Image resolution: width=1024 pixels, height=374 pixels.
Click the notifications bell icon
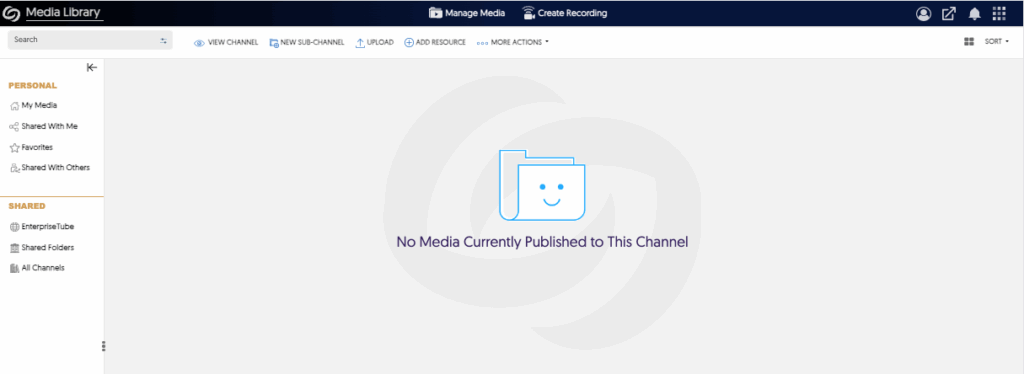(974, 14)
